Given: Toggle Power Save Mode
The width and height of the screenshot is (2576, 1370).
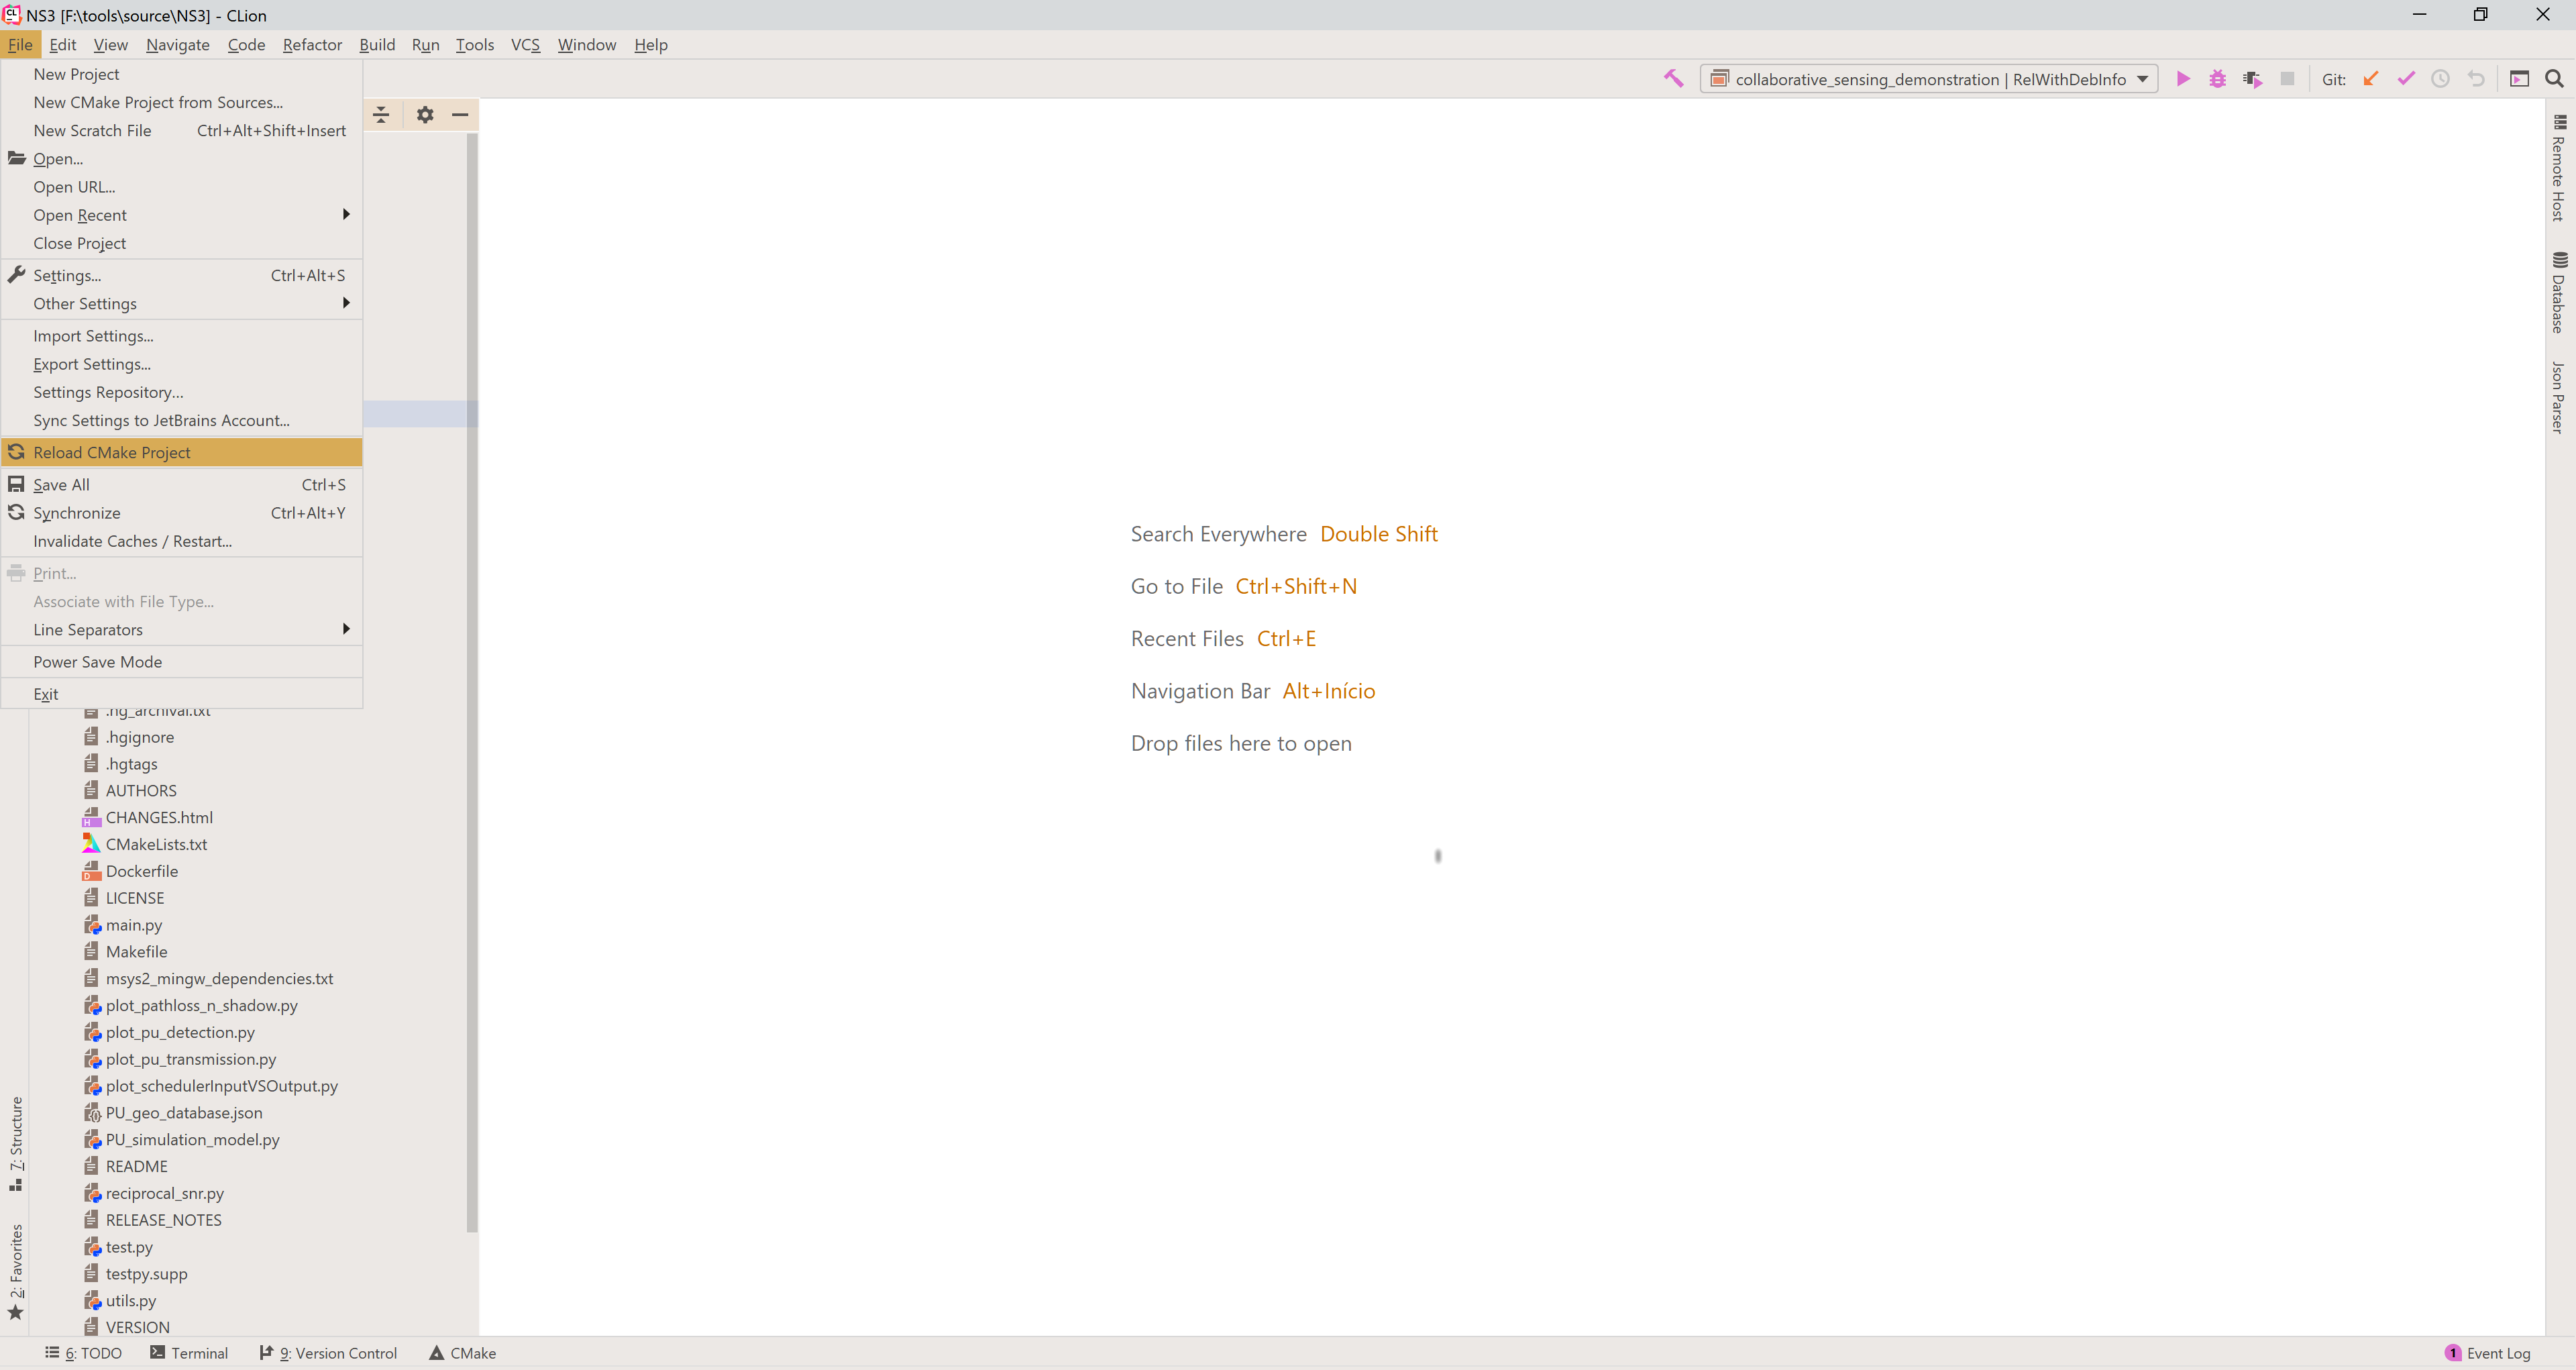Looking at the screenshot, I should [97, 662].
